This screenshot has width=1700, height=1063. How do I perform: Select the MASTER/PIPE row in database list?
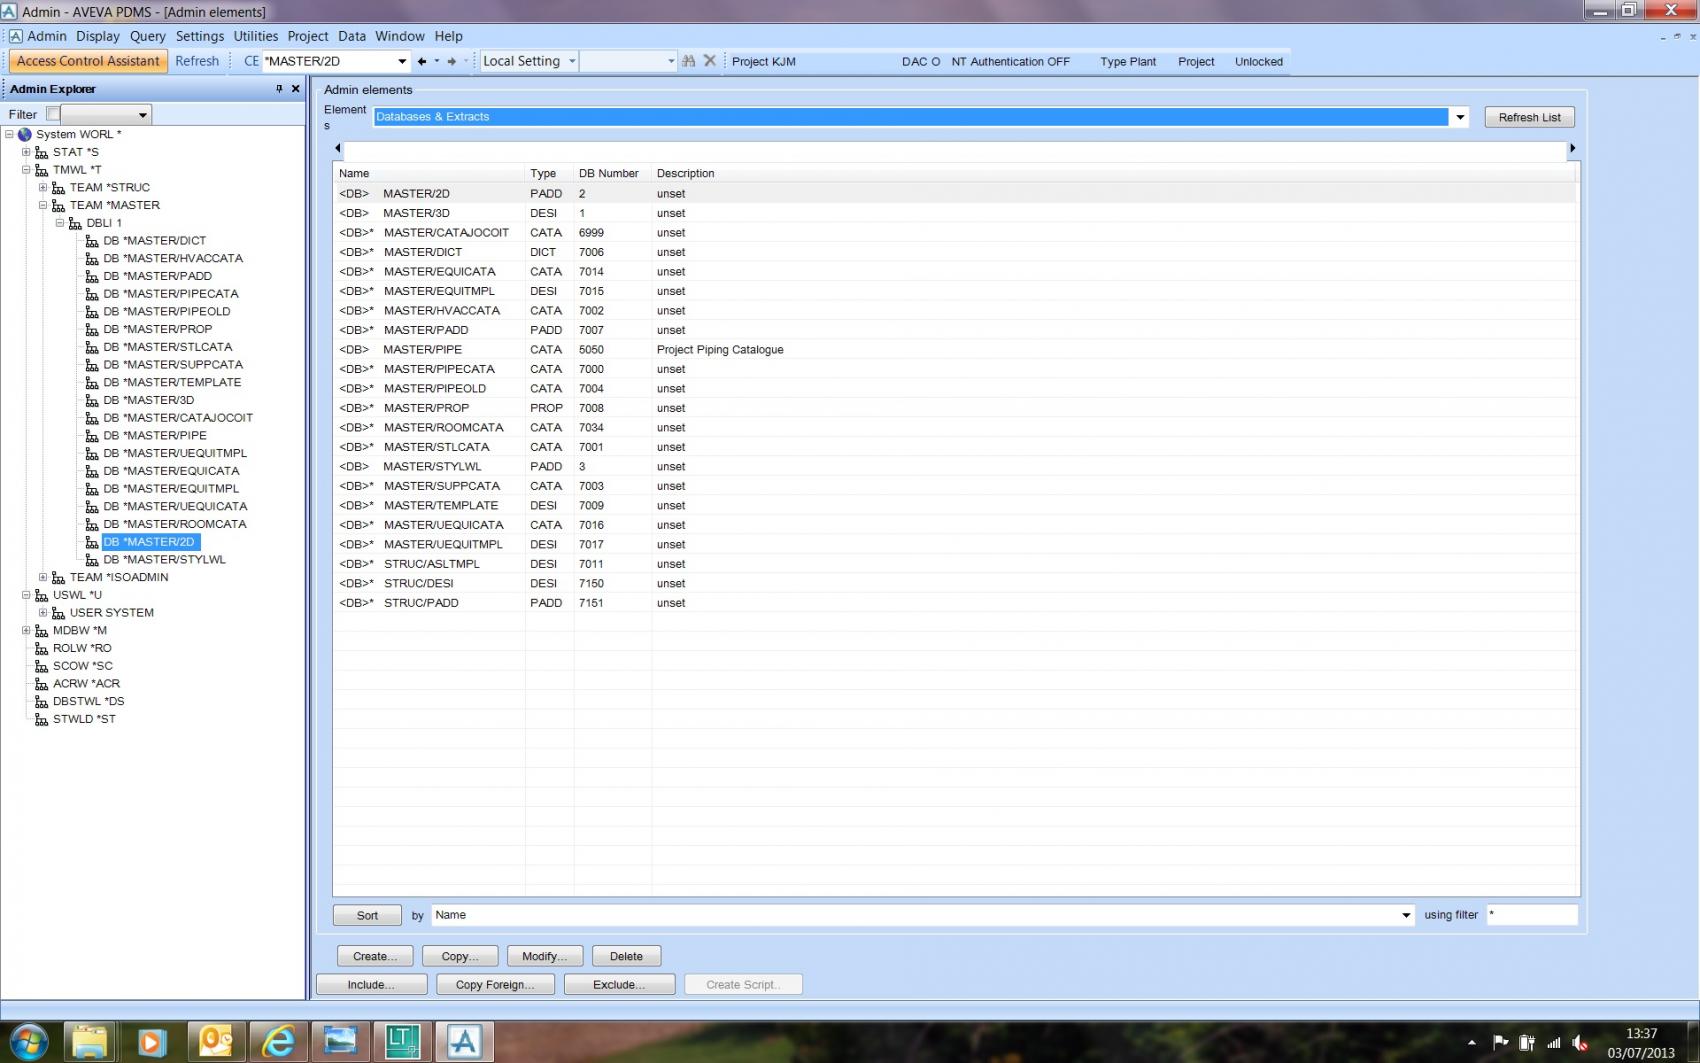[x=955, y=350]
